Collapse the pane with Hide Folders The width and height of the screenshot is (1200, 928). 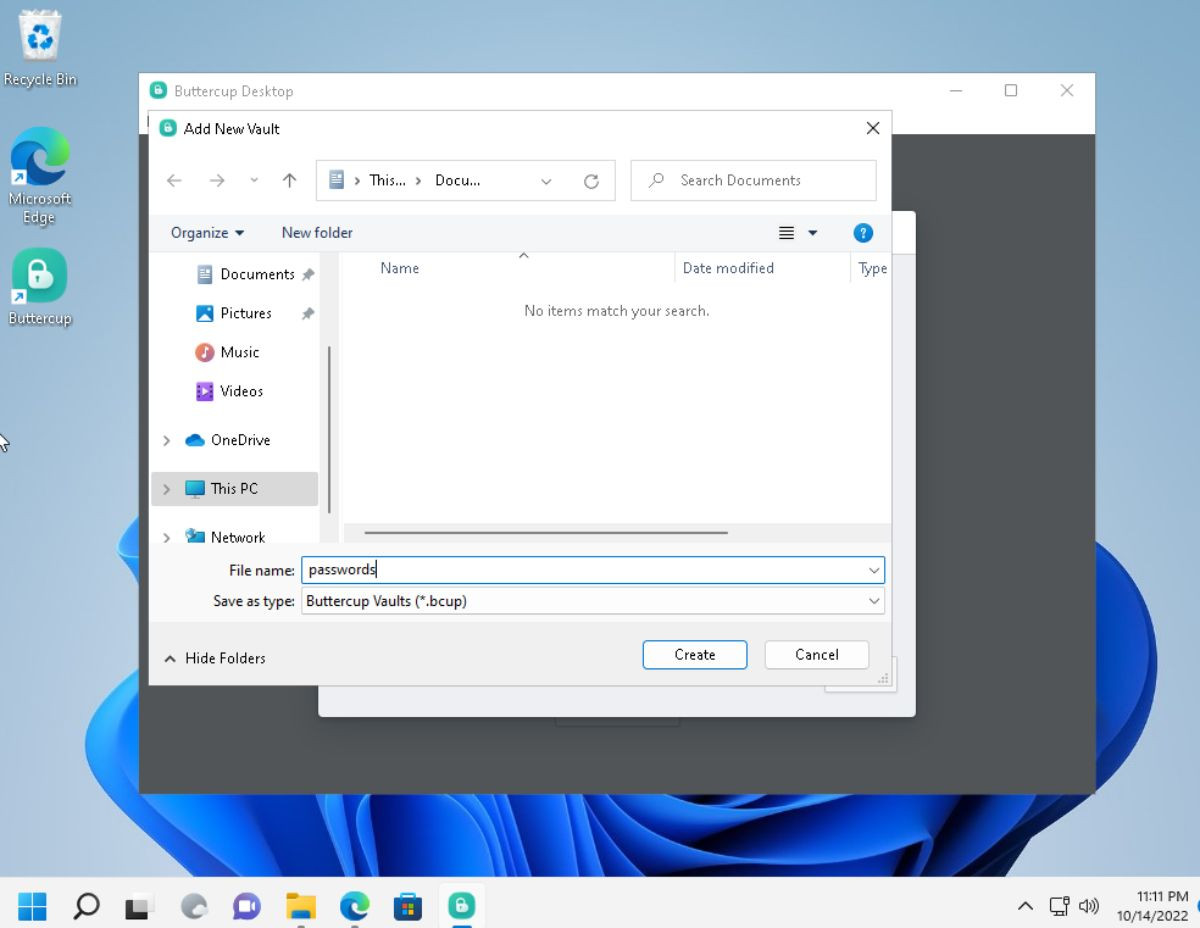pyautogui.click(x=214, y=658)
